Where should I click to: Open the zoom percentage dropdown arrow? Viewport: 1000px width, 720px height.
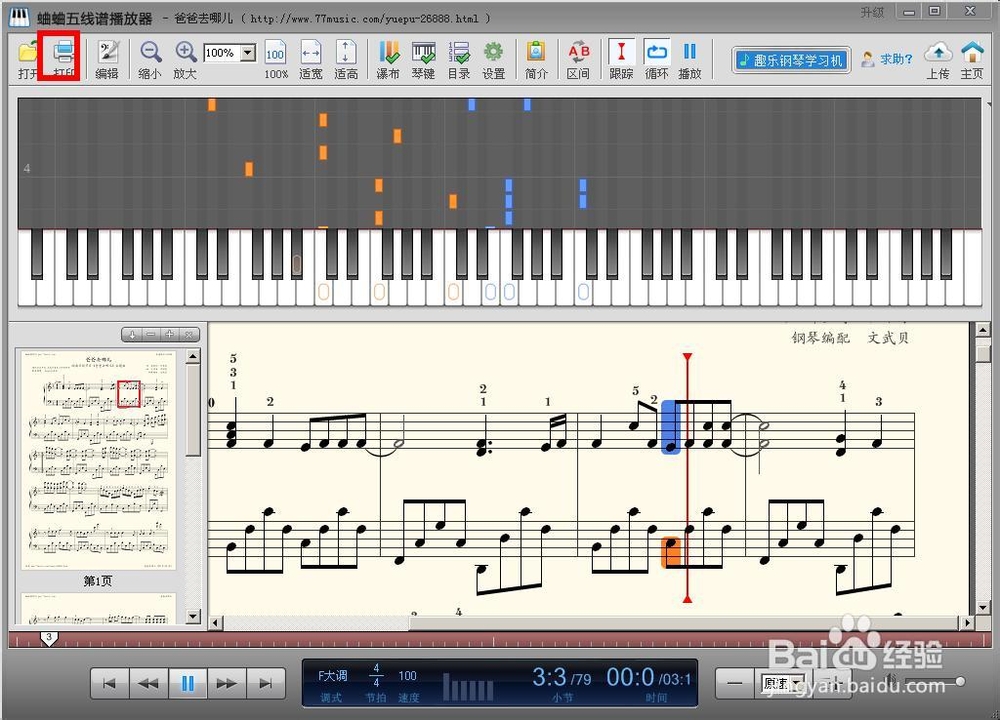coord(248,53)
